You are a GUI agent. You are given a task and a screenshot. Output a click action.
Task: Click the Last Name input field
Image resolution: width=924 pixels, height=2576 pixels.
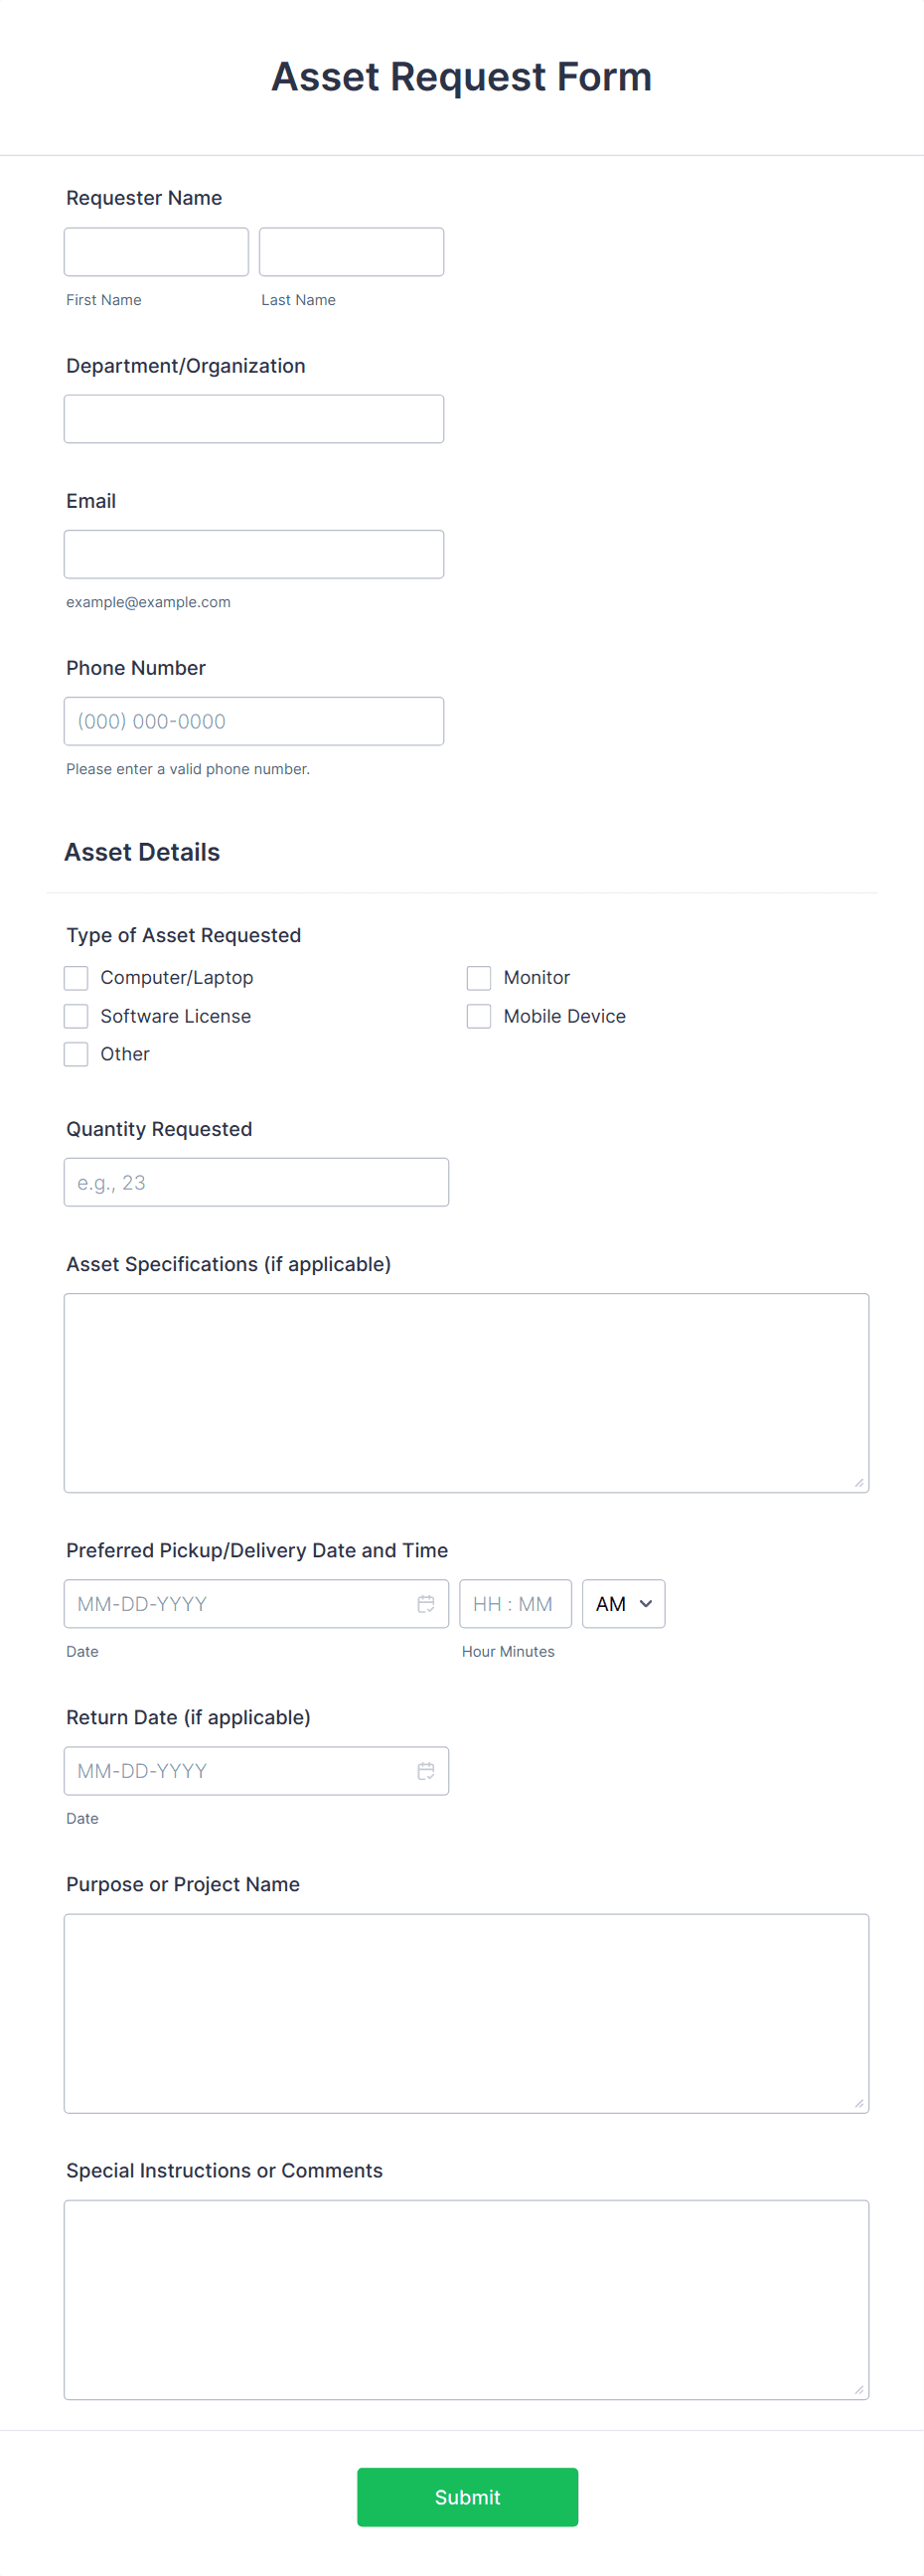(351, 251)
